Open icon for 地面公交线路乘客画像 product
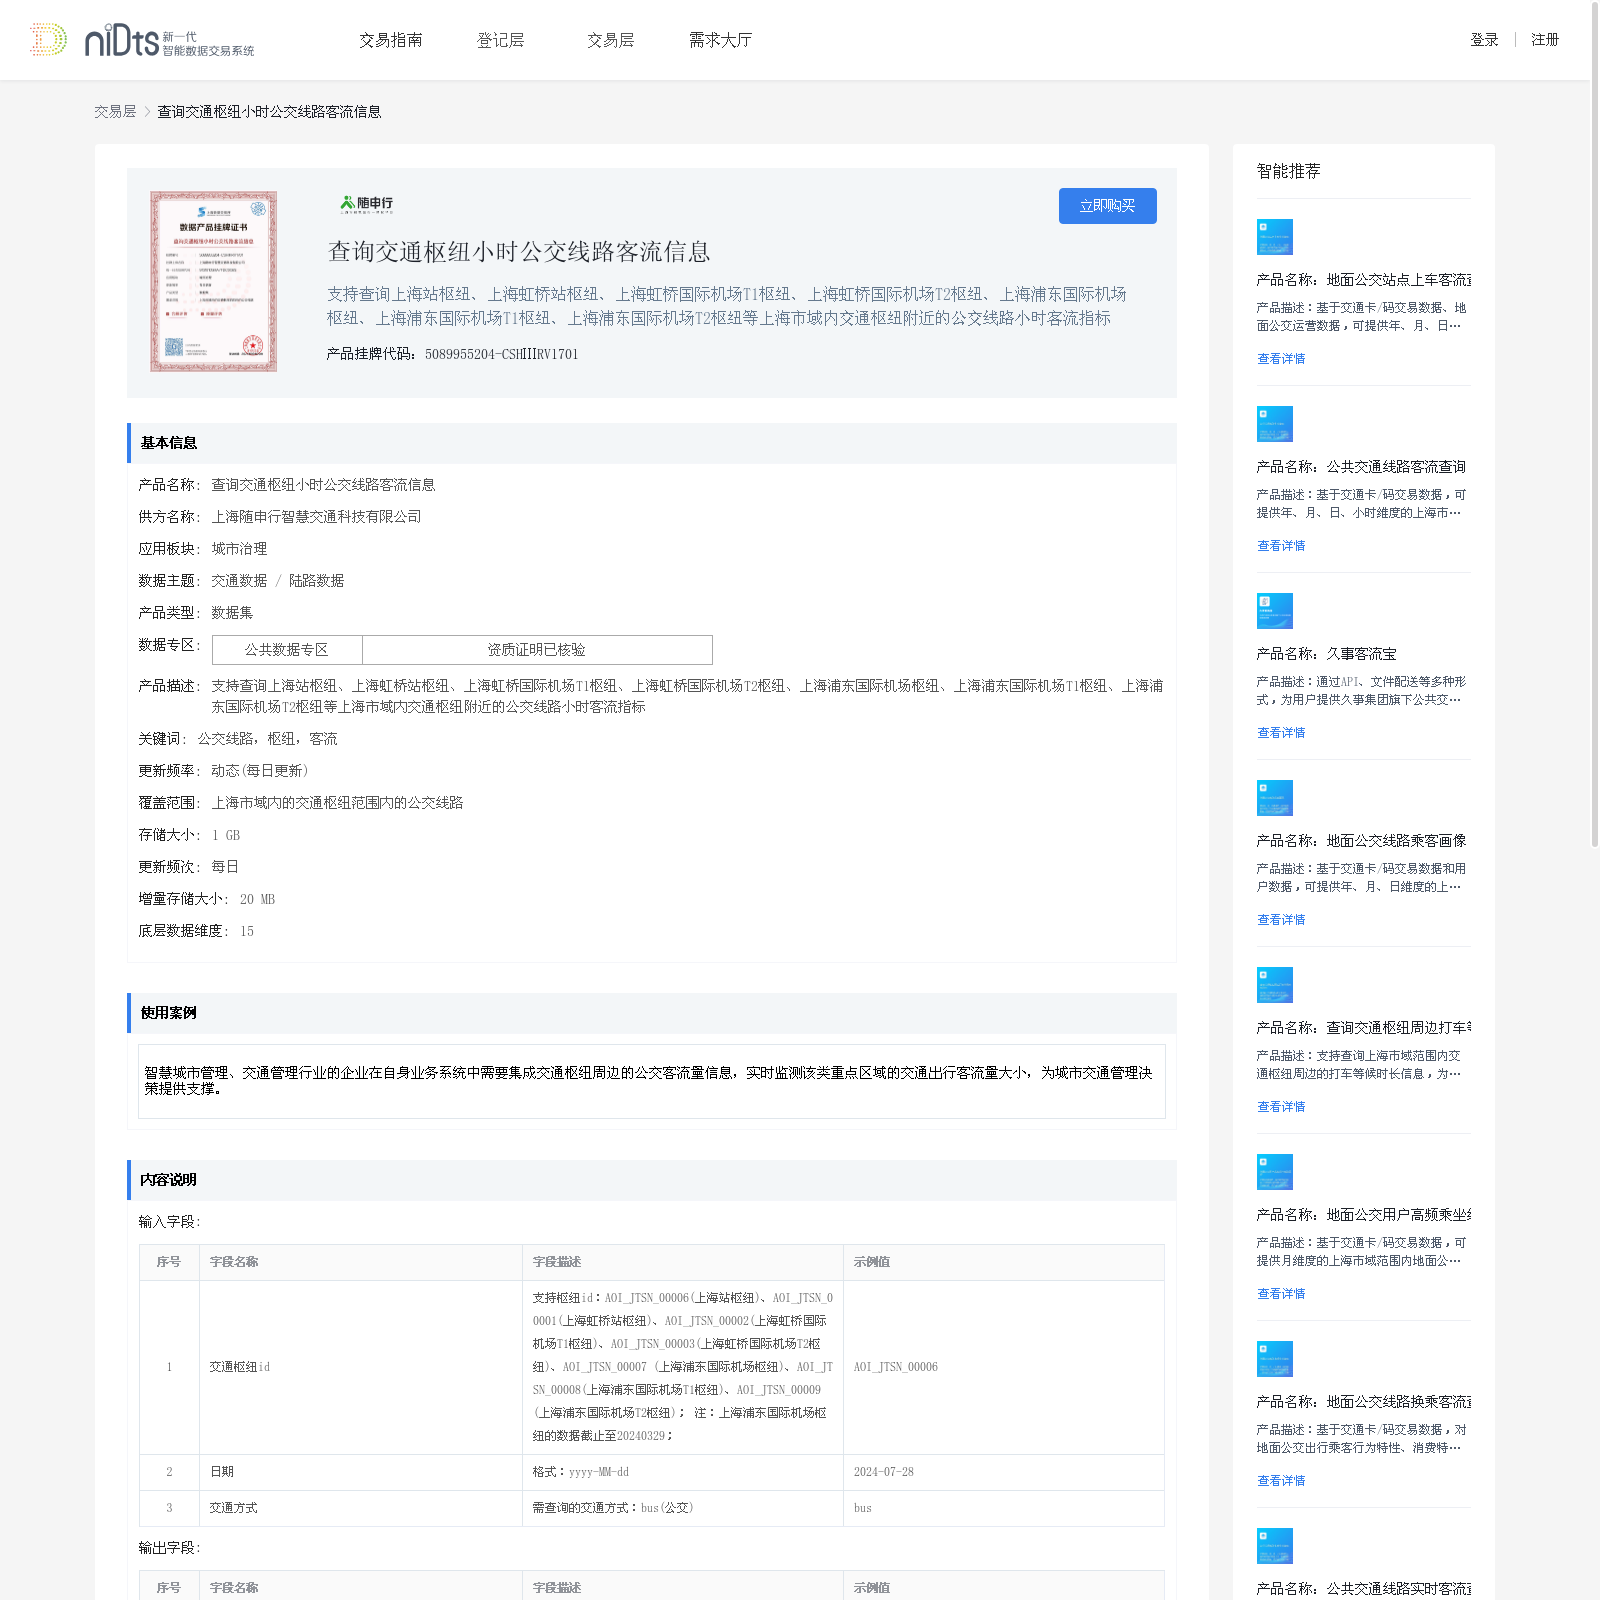 1275,798
